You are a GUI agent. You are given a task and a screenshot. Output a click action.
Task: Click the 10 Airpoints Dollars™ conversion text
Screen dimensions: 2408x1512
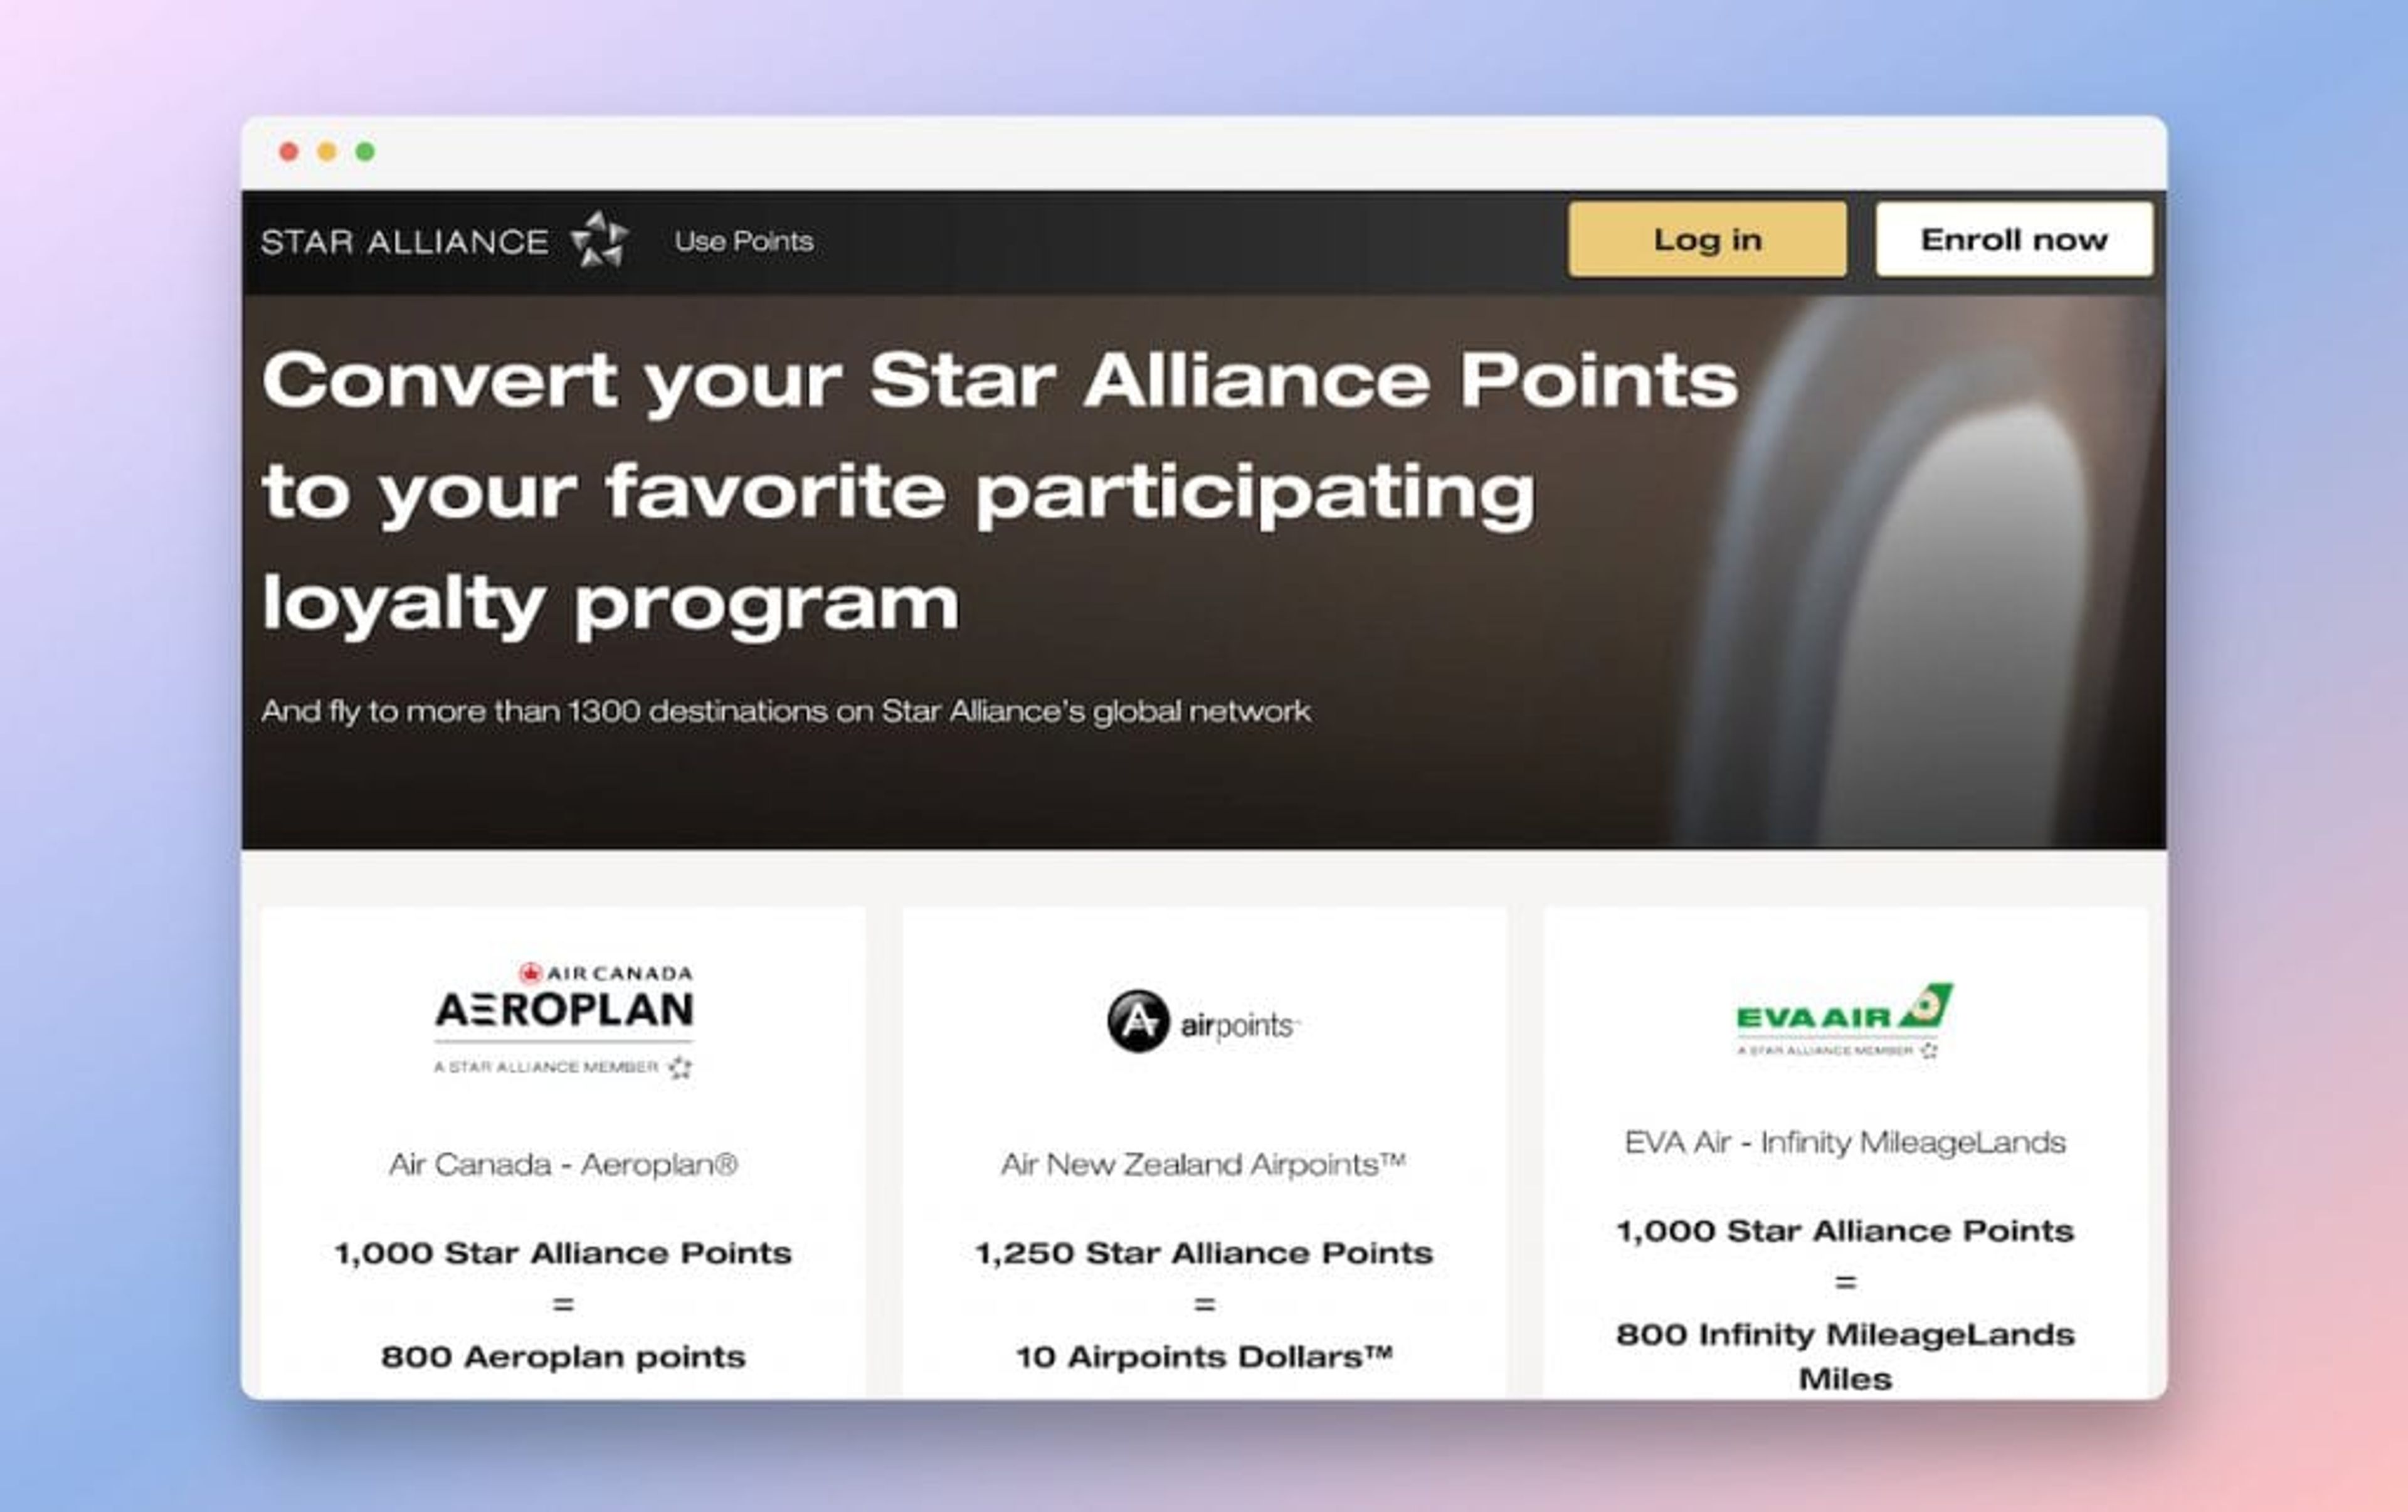click(x=1204, y=1356)
